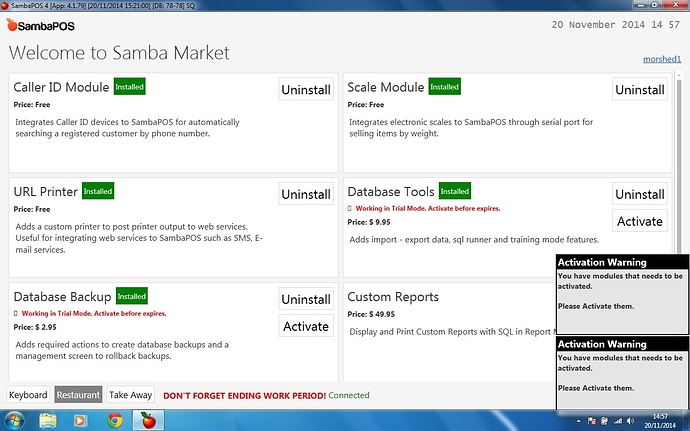The width and height of the screenshot is (690, 431).
Task: Click the network signal icon in the tray
Action: 618,421
